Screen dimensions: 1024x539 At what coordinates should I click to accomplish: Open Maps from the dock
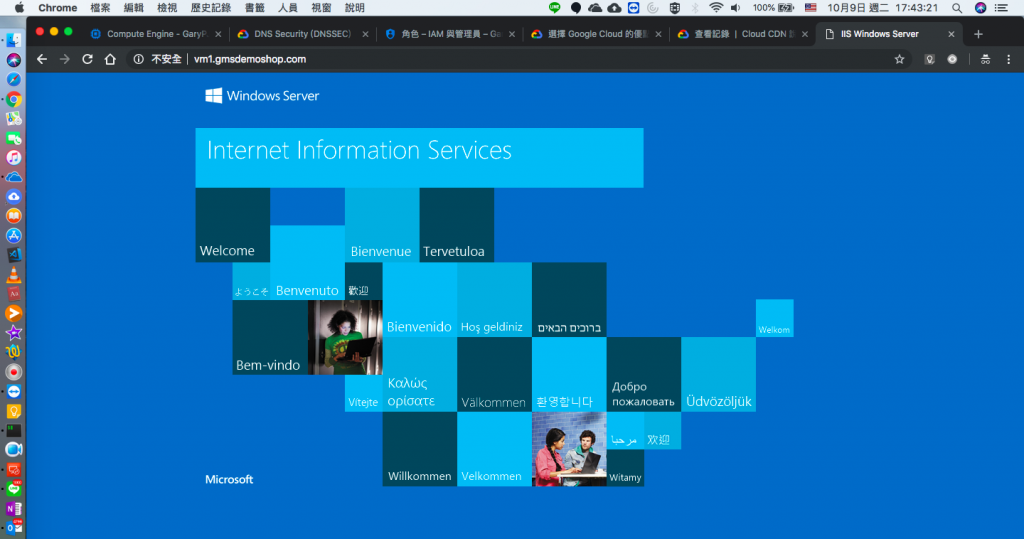pos(14,118)
